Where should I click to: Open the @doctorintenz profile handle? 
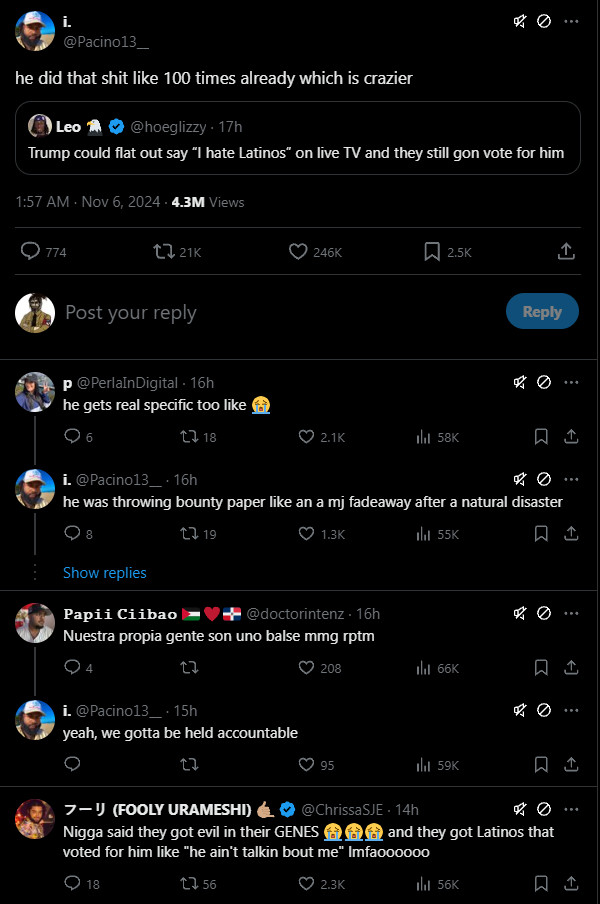pyautogui.click(x=298, y=613)
